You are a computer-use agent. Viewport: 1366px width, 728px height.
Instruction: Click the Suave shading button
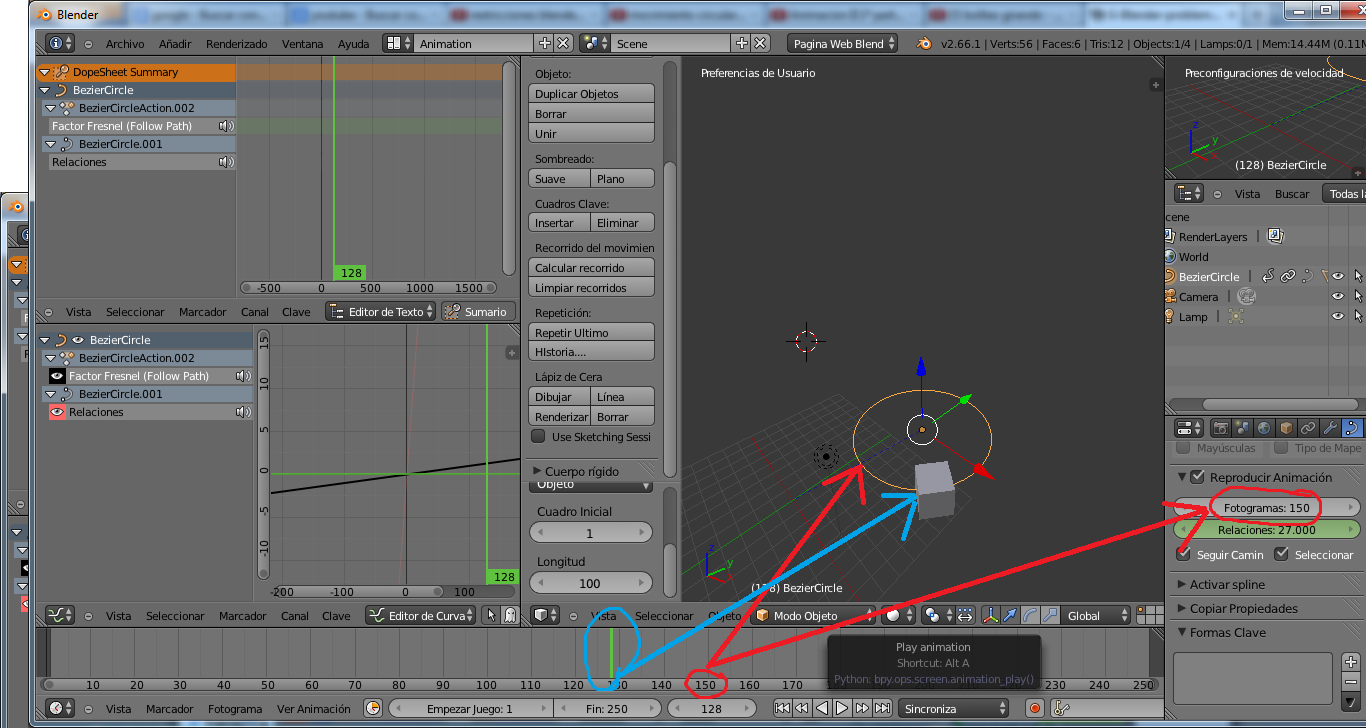click(559, 178)
